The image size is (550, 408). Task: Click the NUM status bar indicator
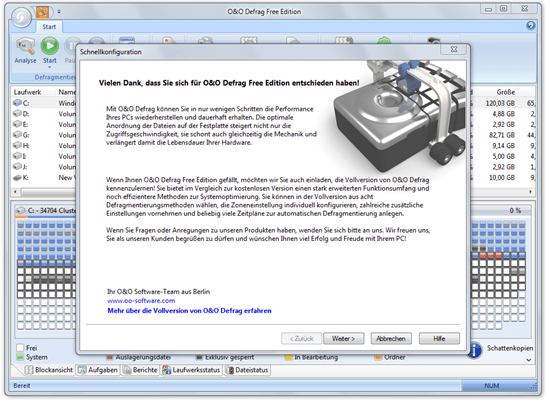(x=491, y=386)
